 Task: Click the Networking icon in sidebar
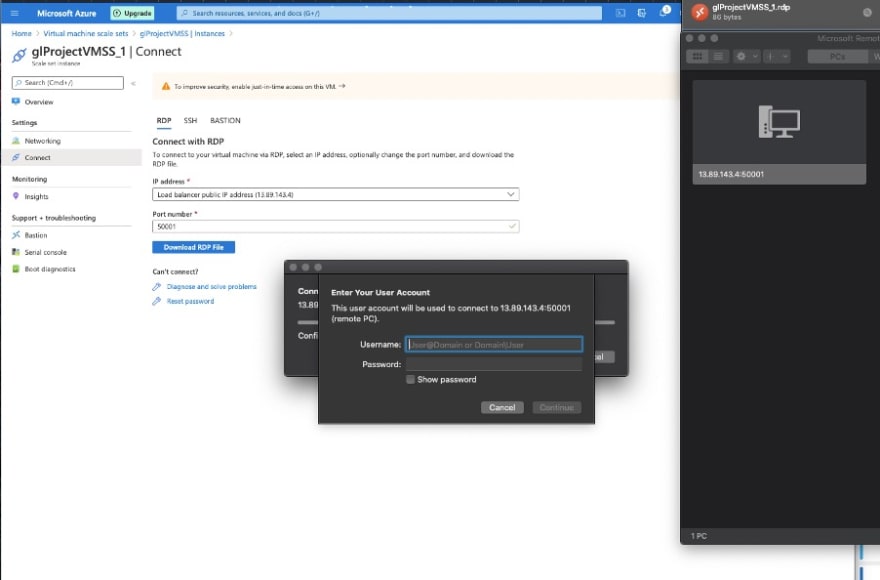pyautogui.click(x=16, y=140)
